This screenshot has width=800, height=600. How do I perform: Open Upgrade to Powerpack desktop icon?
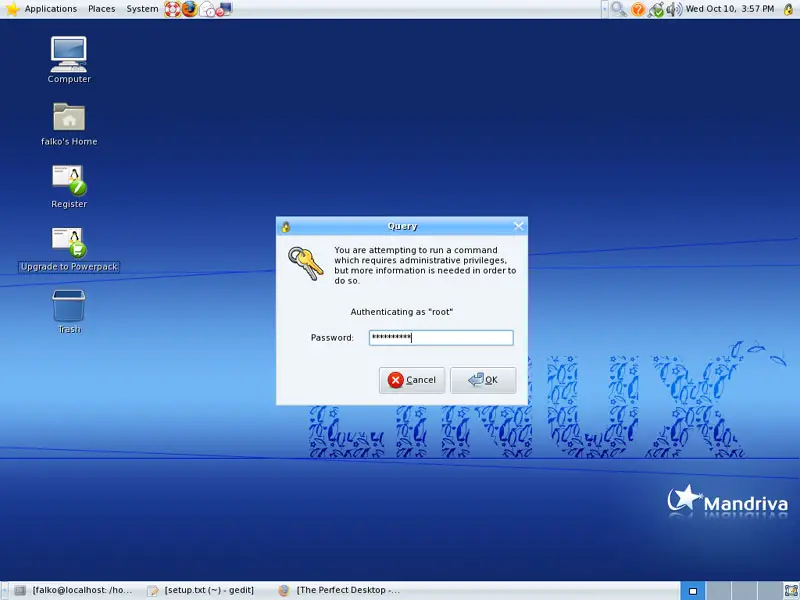[69, 249]
